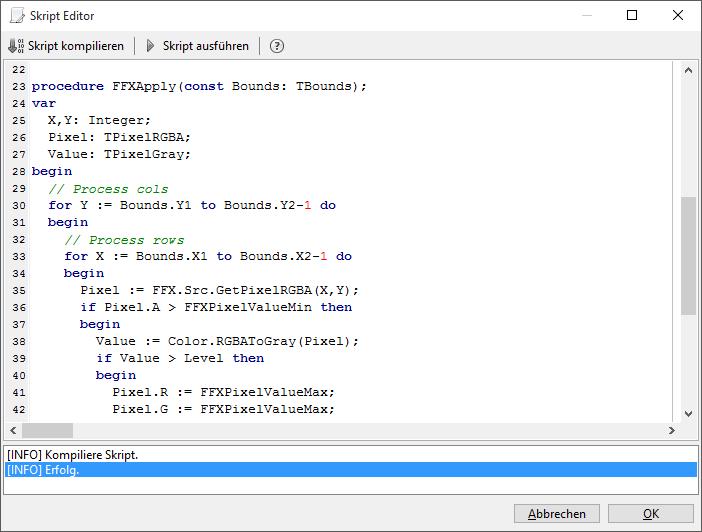Click the Skript Editor window document icon
Image resolution: width=702 pixels, height=532 pixels.
click(x=17, y=16)
